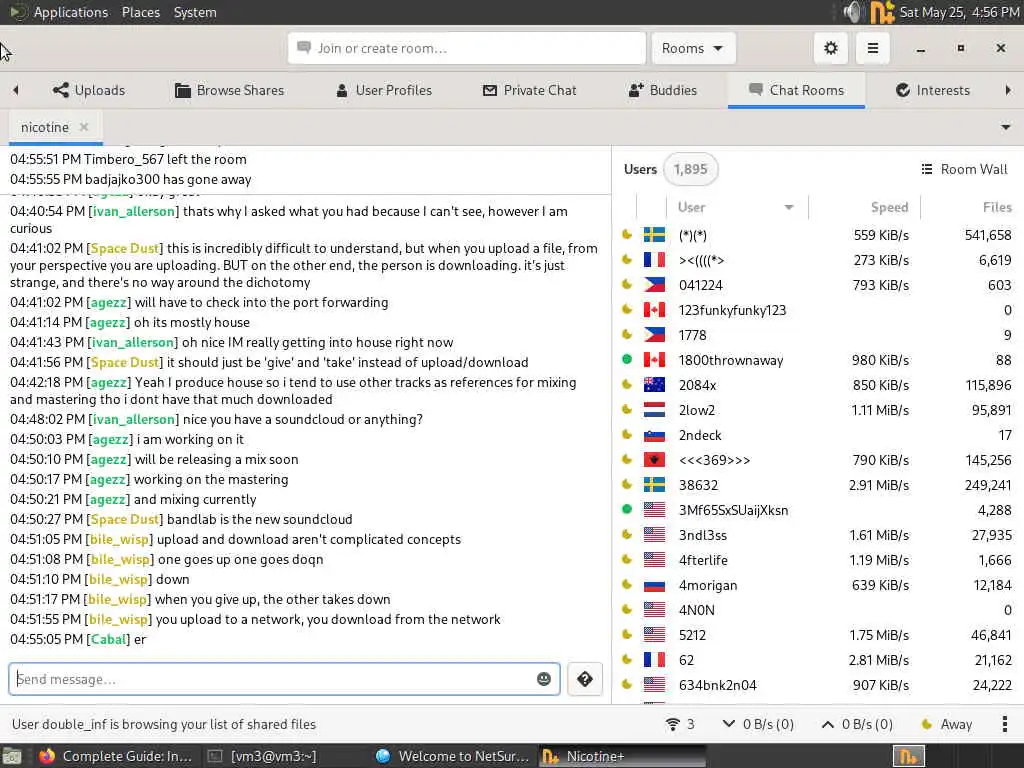
Task: Close the nicotine room tab
Action: [84, 127]
